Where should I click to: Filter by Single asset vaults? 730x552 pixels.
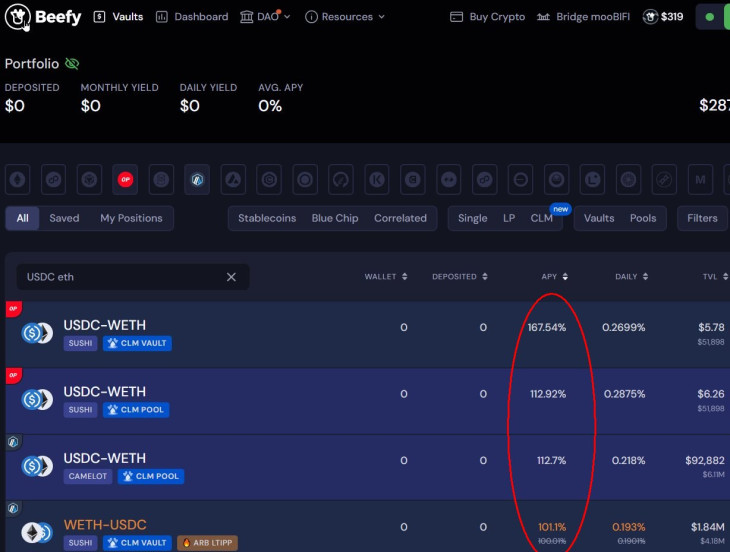point(473,218)
